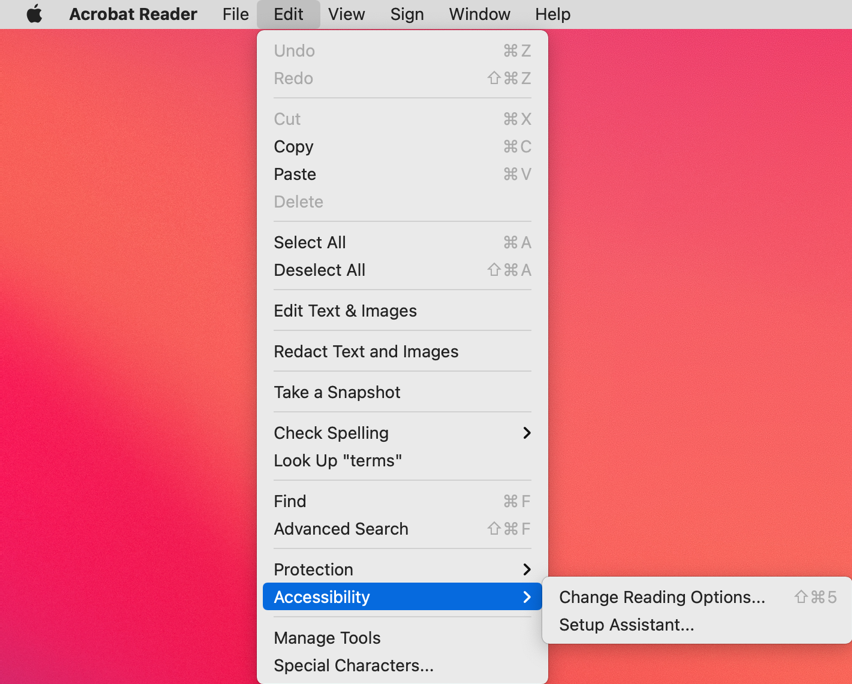Open the Window menu
Viewport: 852px width, 684px height.
(479, 14)
